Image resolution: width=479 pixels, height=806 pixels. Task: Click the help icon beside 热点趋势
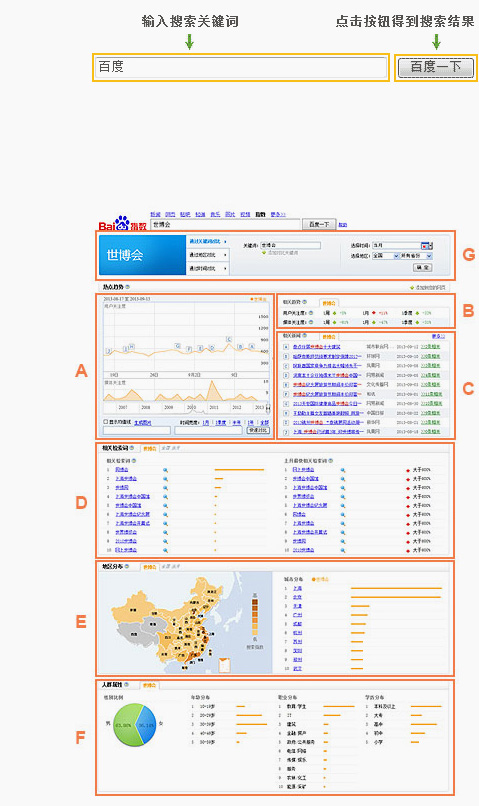pos(127,287)
